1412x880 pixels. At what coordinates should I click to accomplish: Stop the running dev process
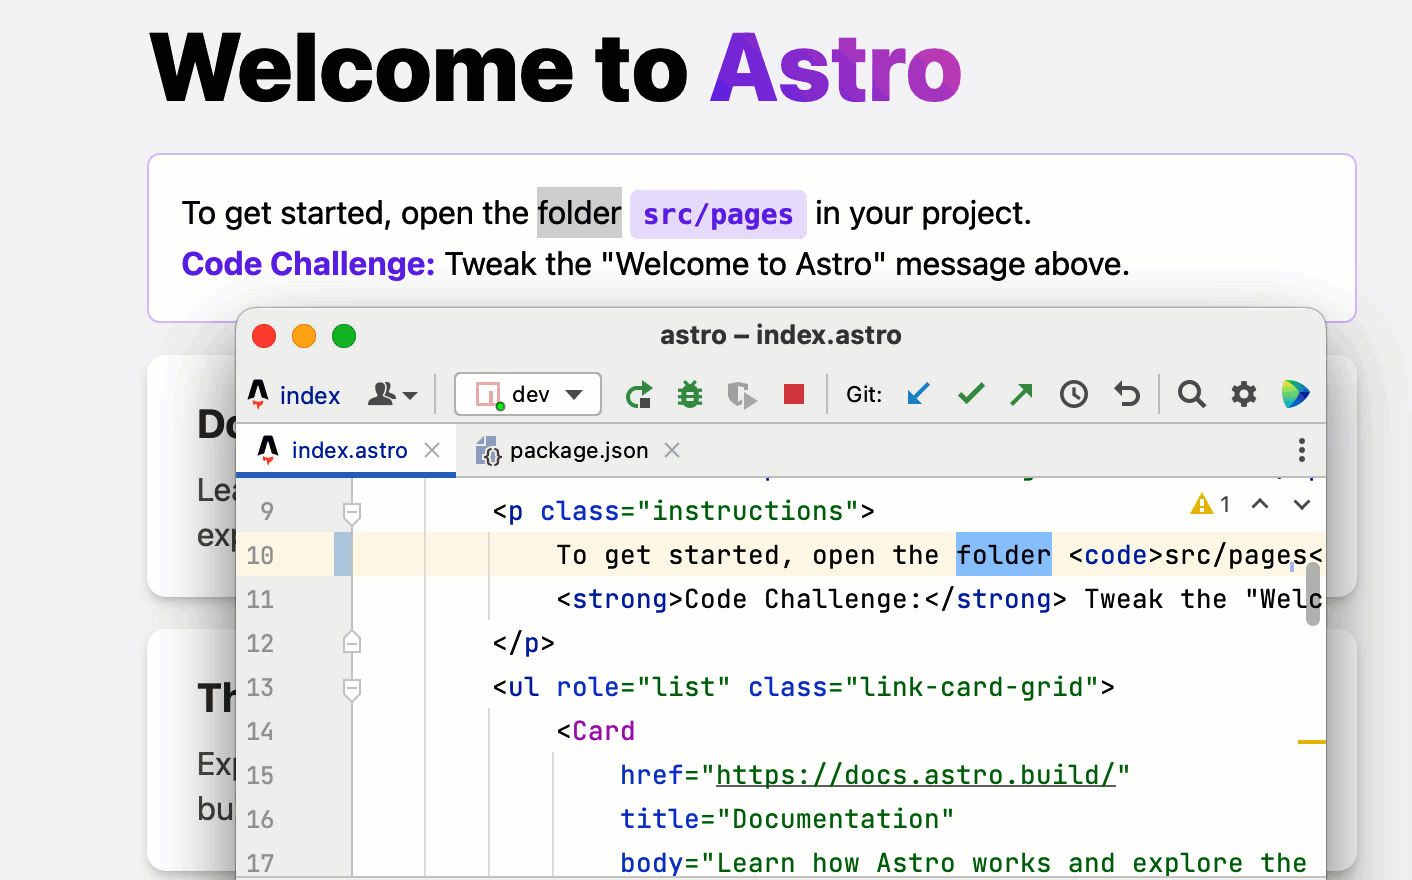point(793,394)
